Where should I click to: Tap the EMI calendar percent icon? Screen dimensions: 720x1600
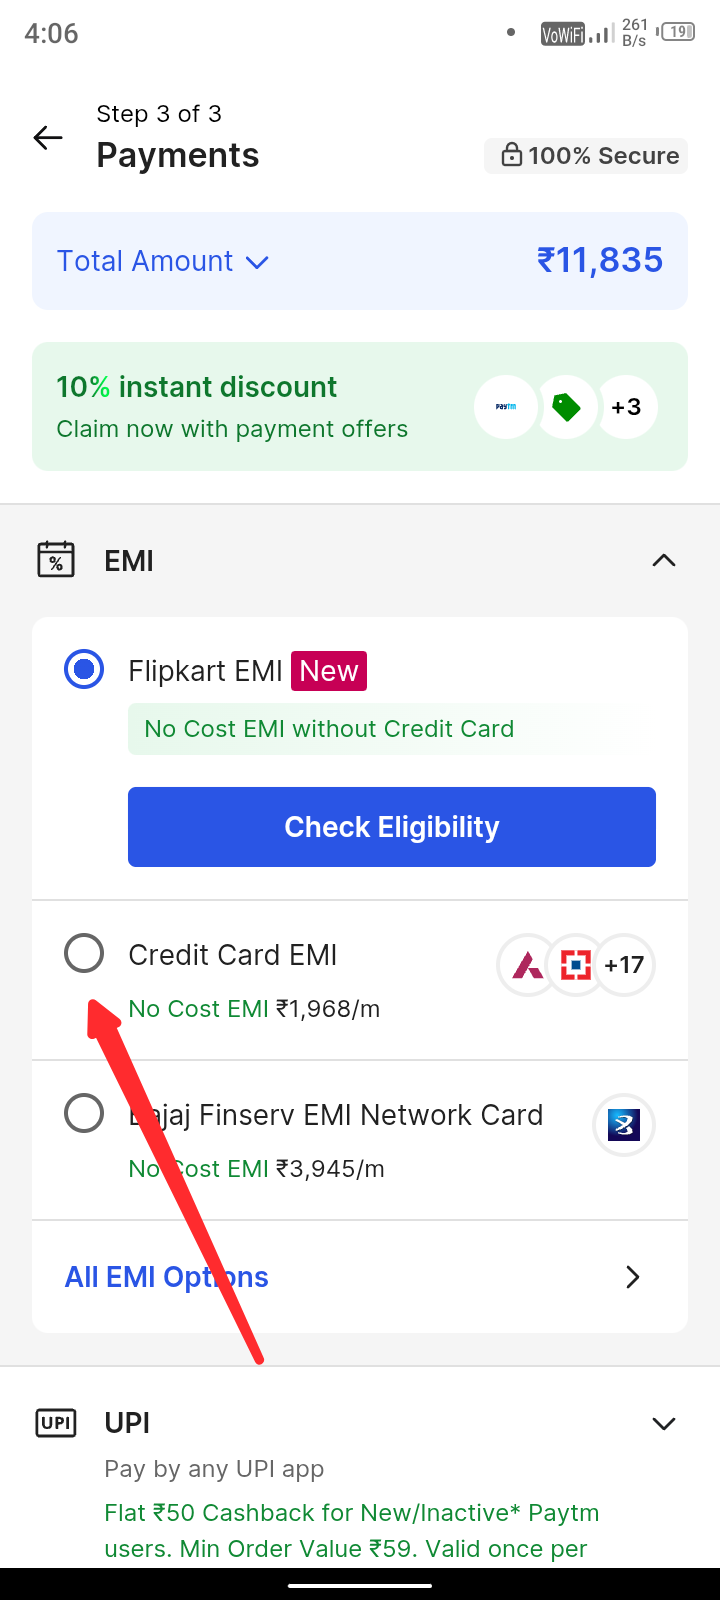(56, 560)
